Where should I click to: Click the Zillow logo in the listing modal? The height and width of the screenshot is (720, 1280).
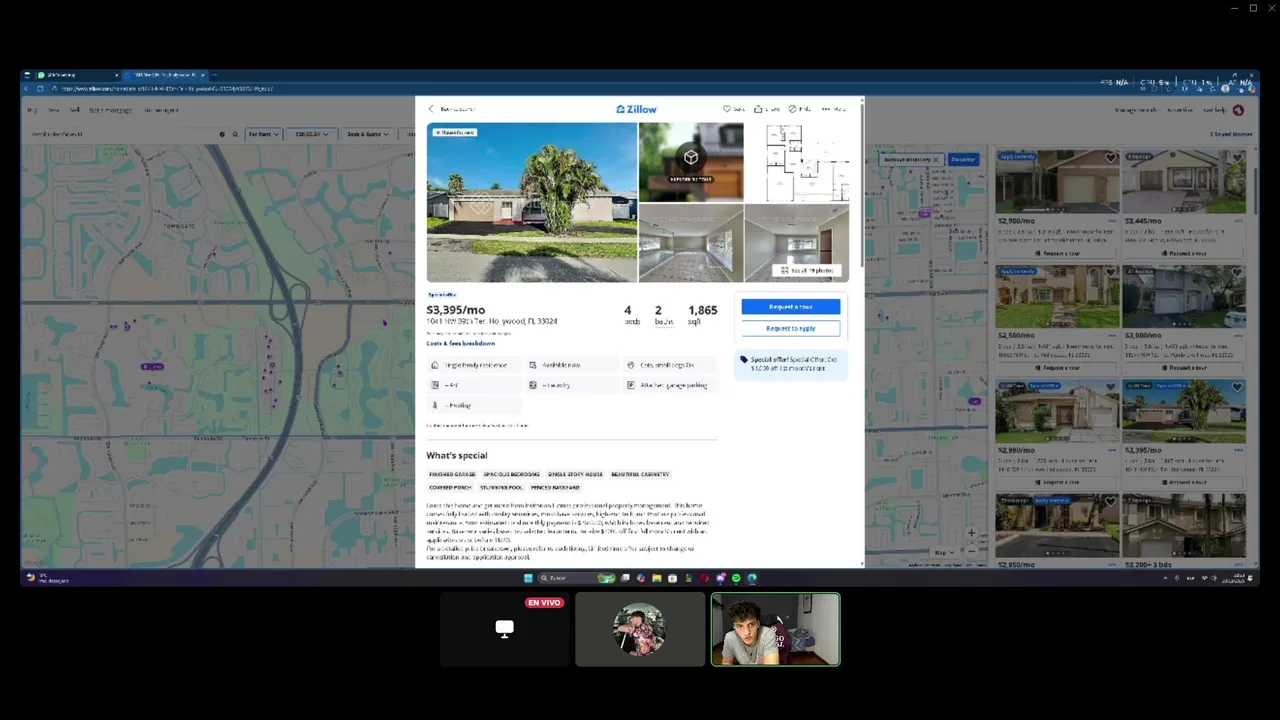click(636, 109)
